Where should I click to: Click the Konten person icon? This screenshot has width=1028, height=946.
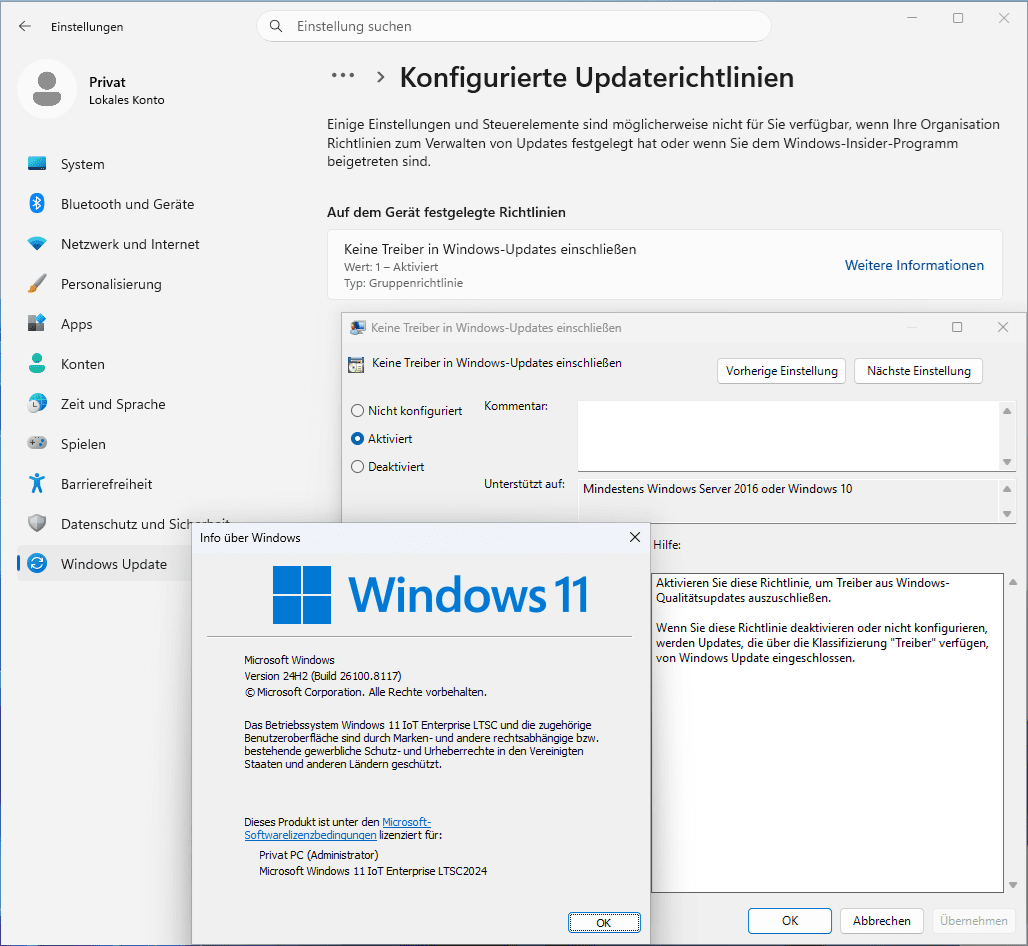(37, 363)
